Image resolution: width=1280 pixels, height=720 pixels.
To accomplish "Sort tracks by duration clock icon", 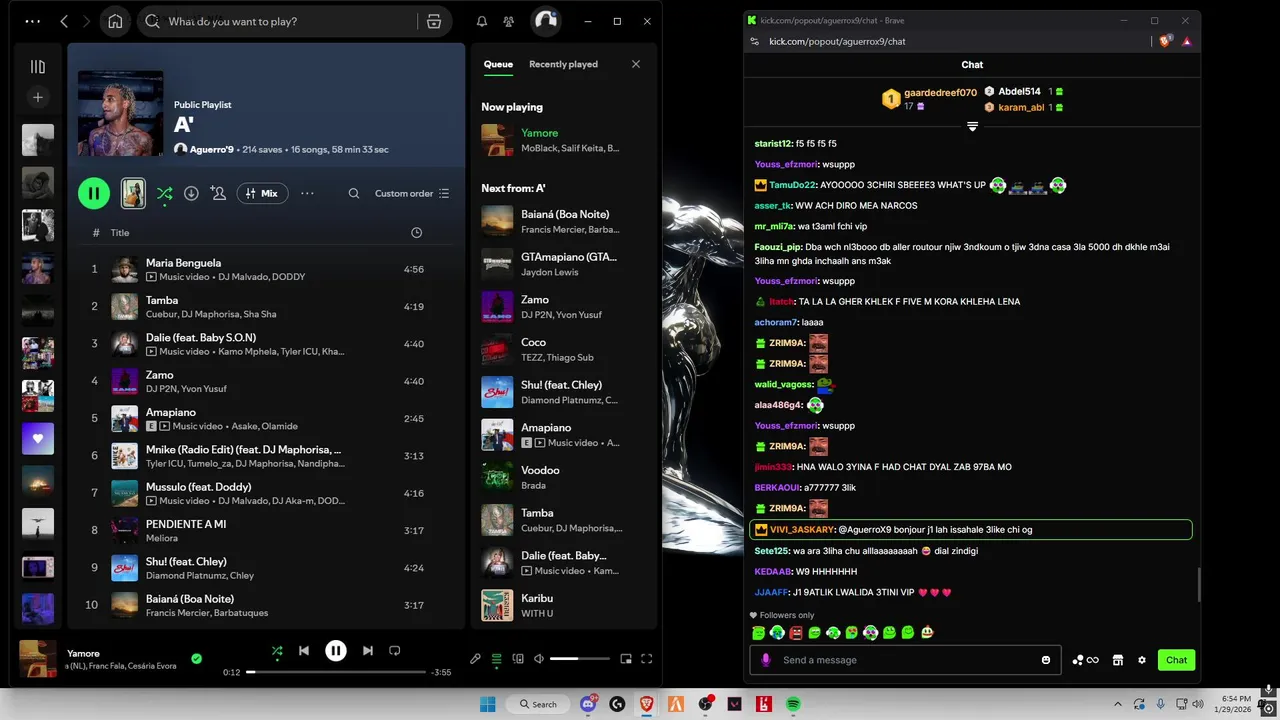I will pyautogui.click(x=417, y=232).
